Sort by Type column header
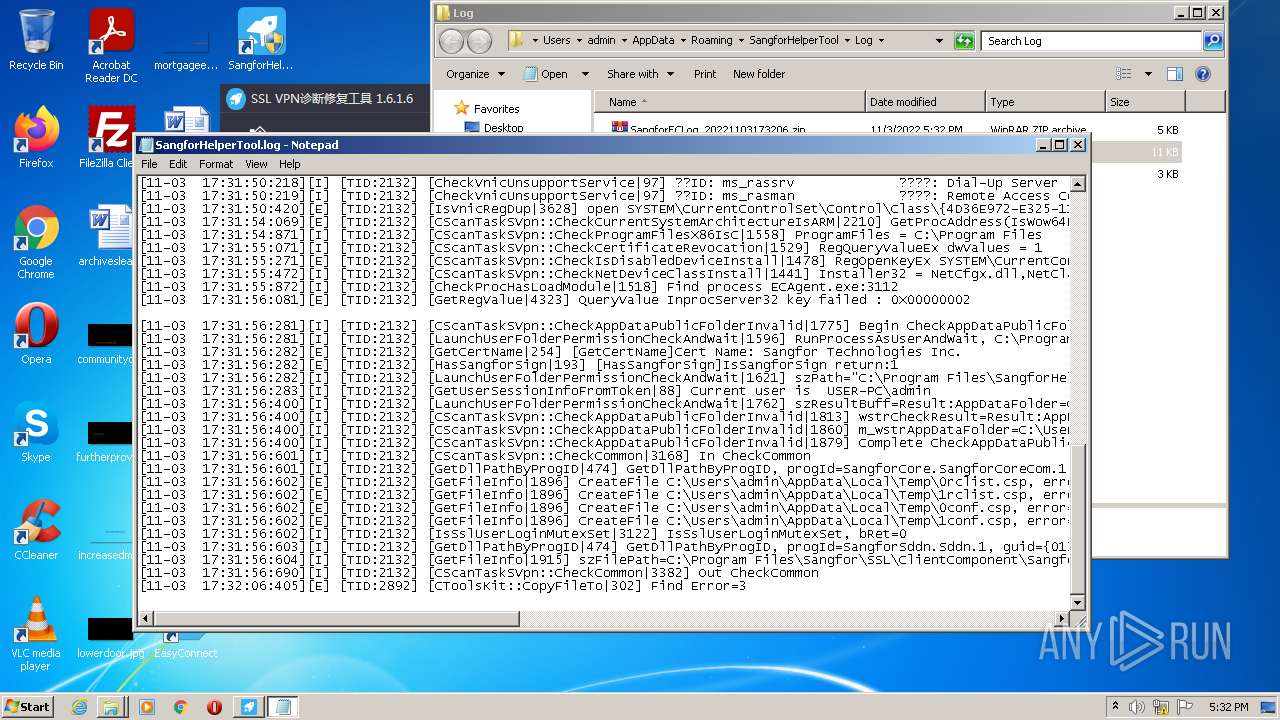The width and height of the screenshot is (1280, 720). 1045,102
